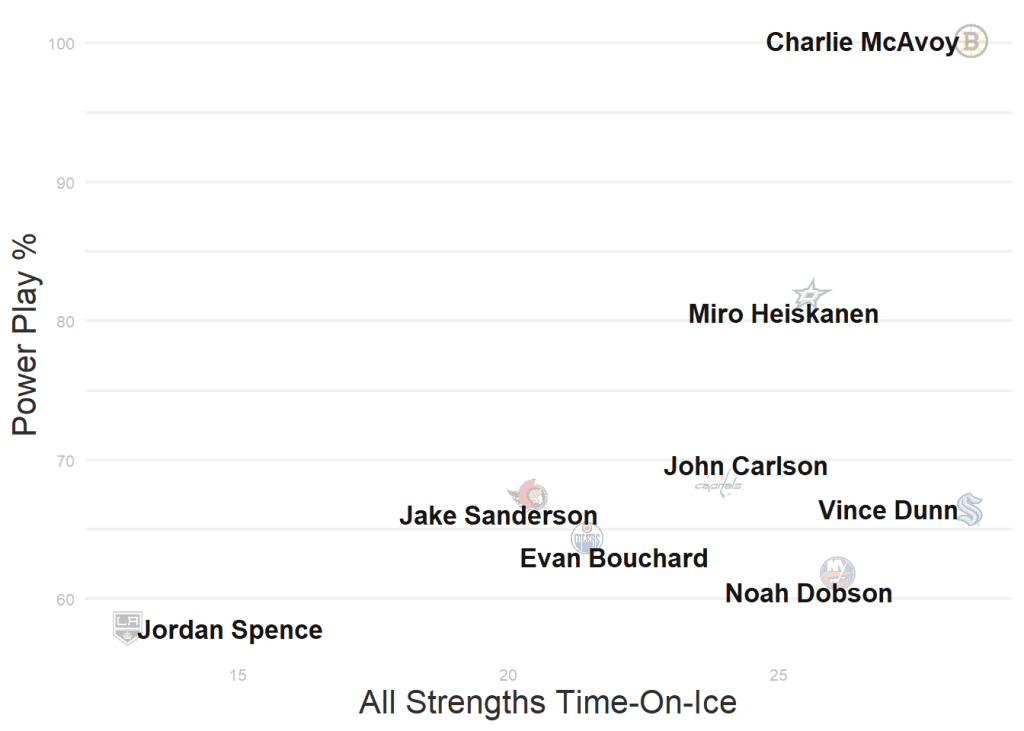
Task: Click the Los Angeles Kings logo
Action: (126, 627)
